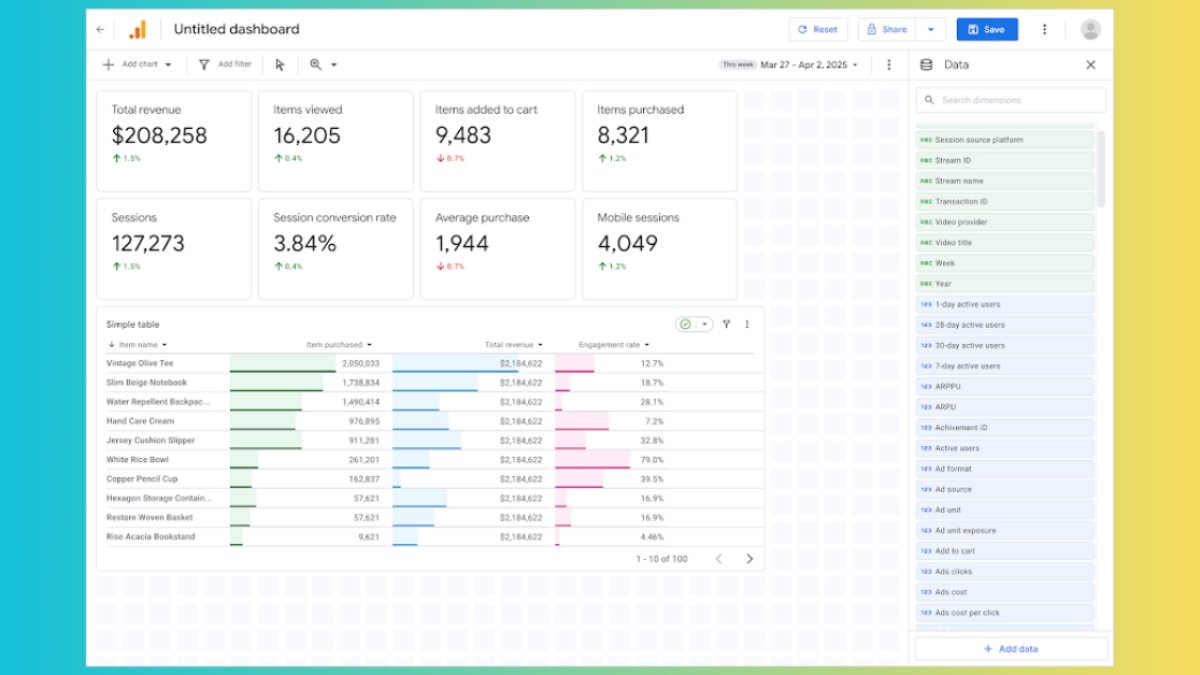Open the Total revenue column dropdown
Viewport: 1200px width, 675px height.
(540, 345)
